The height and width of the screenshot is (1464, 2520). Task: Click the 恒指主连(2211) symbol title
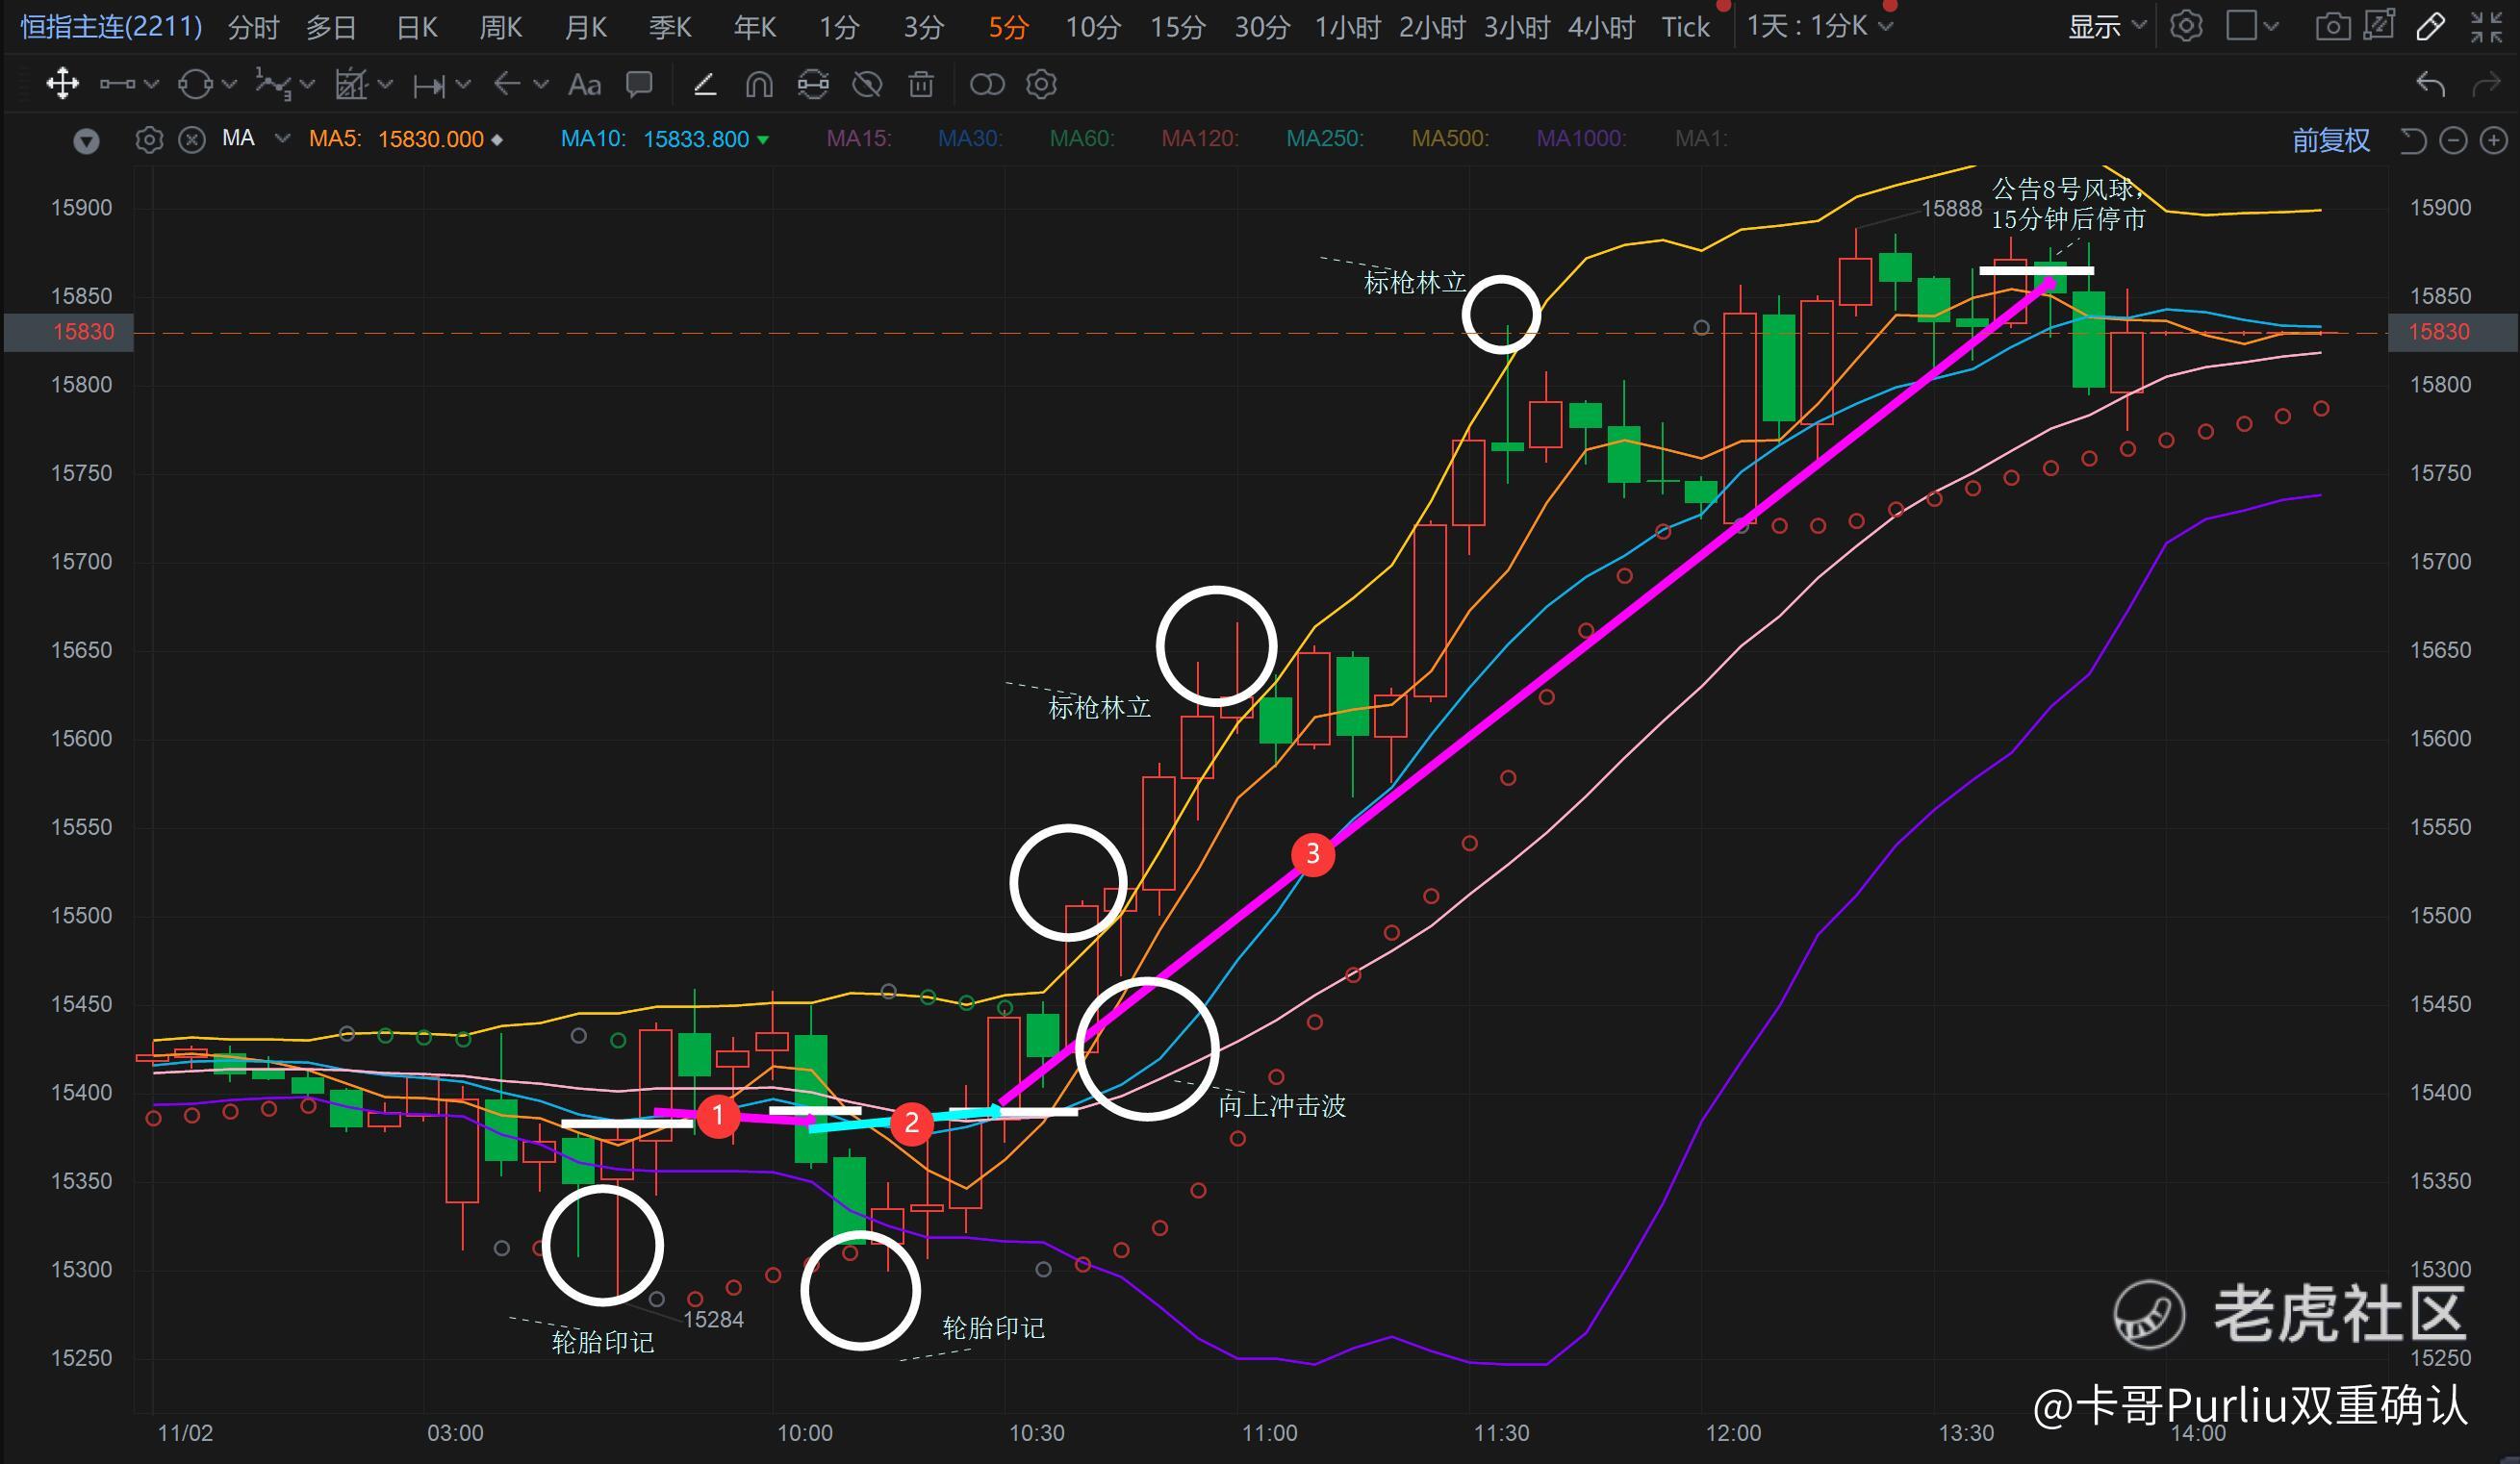pos(111,25)
